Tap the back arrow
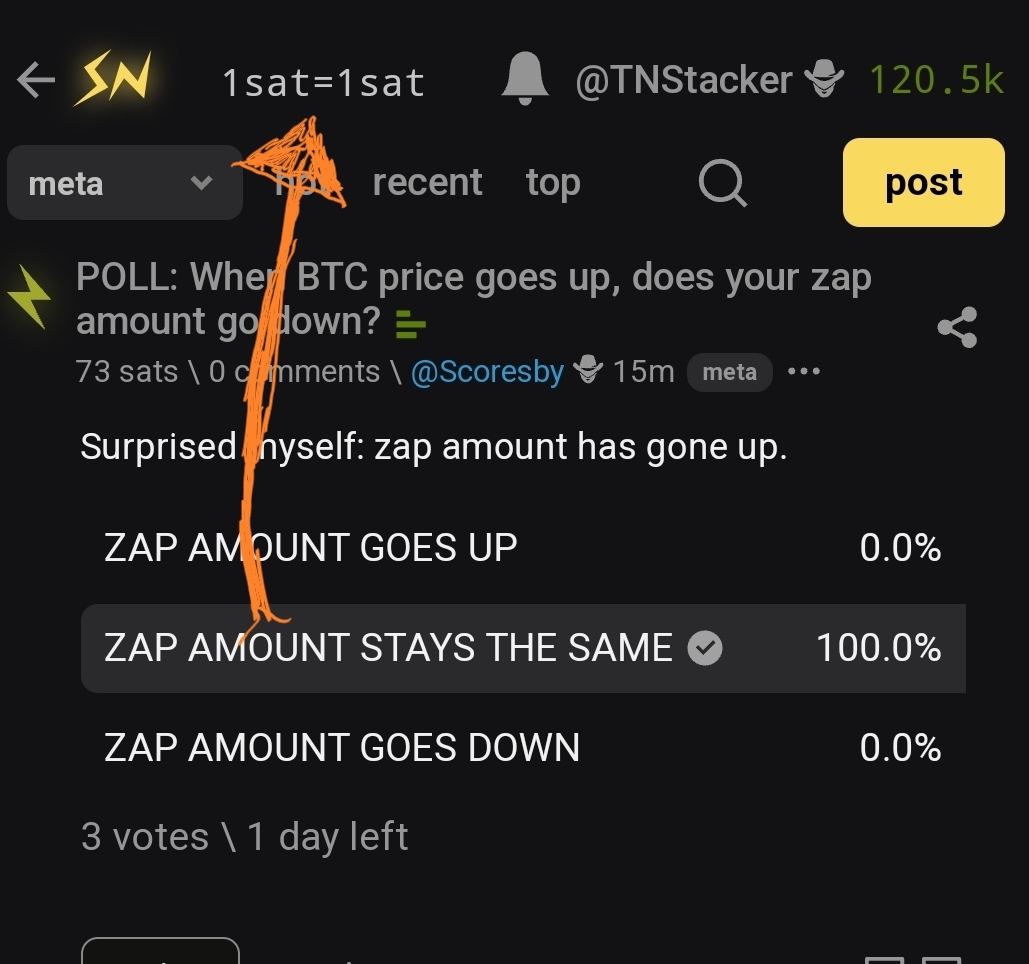 point(35,81)
